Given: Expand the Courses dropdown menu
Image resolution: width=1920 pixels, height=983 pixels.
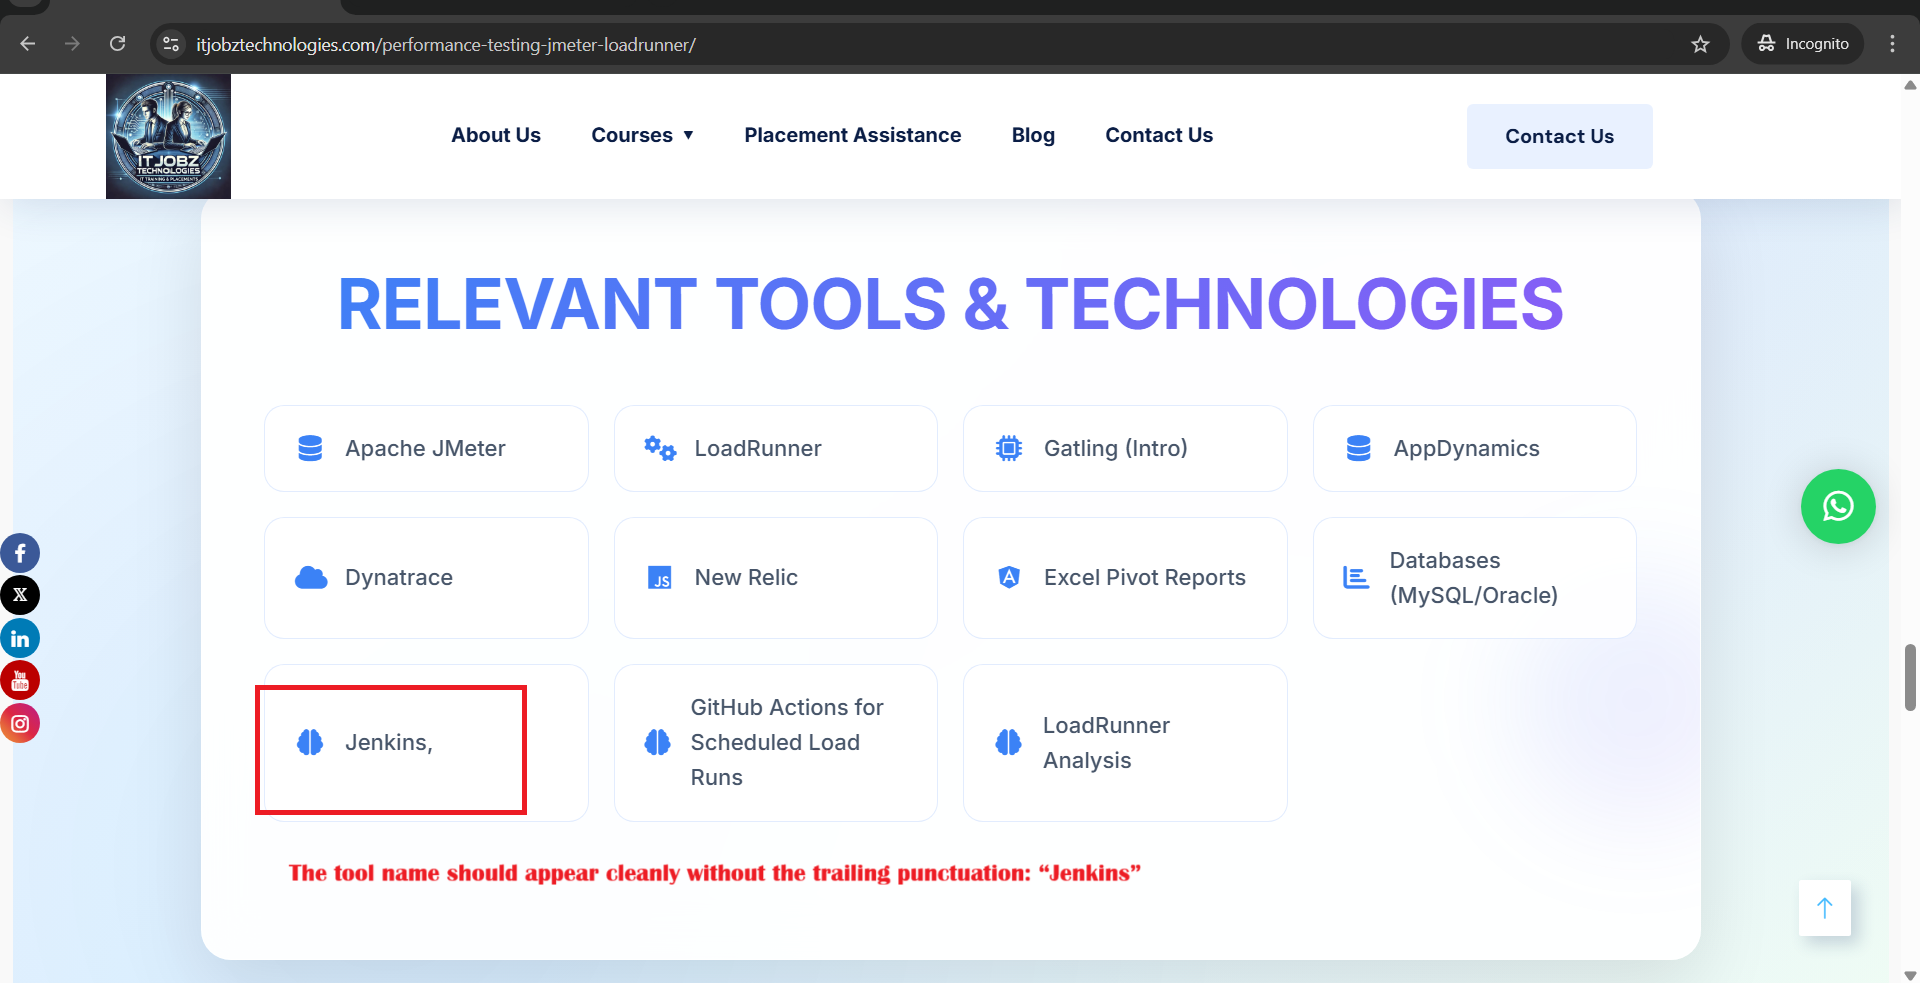Looking at the screenshot, I should click(642, 135).
